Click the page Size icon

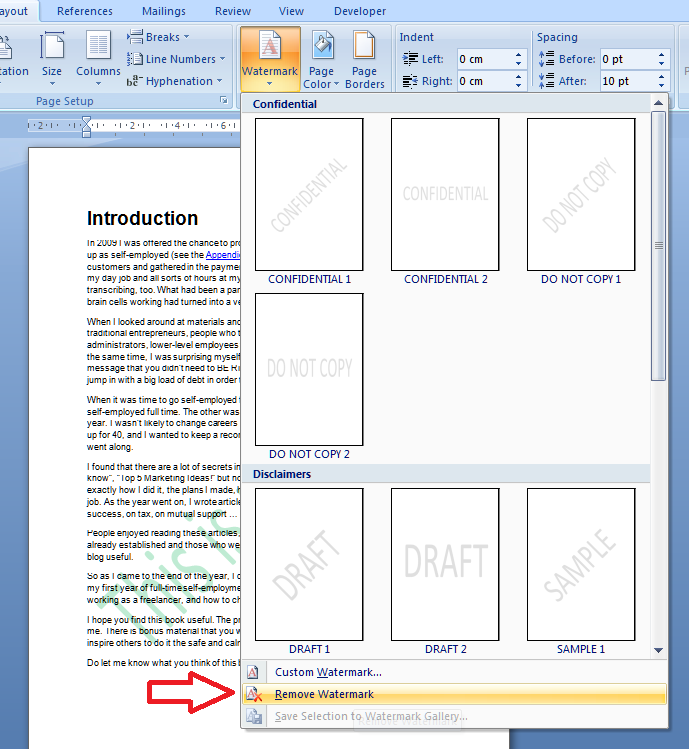(x=52, y=46)
